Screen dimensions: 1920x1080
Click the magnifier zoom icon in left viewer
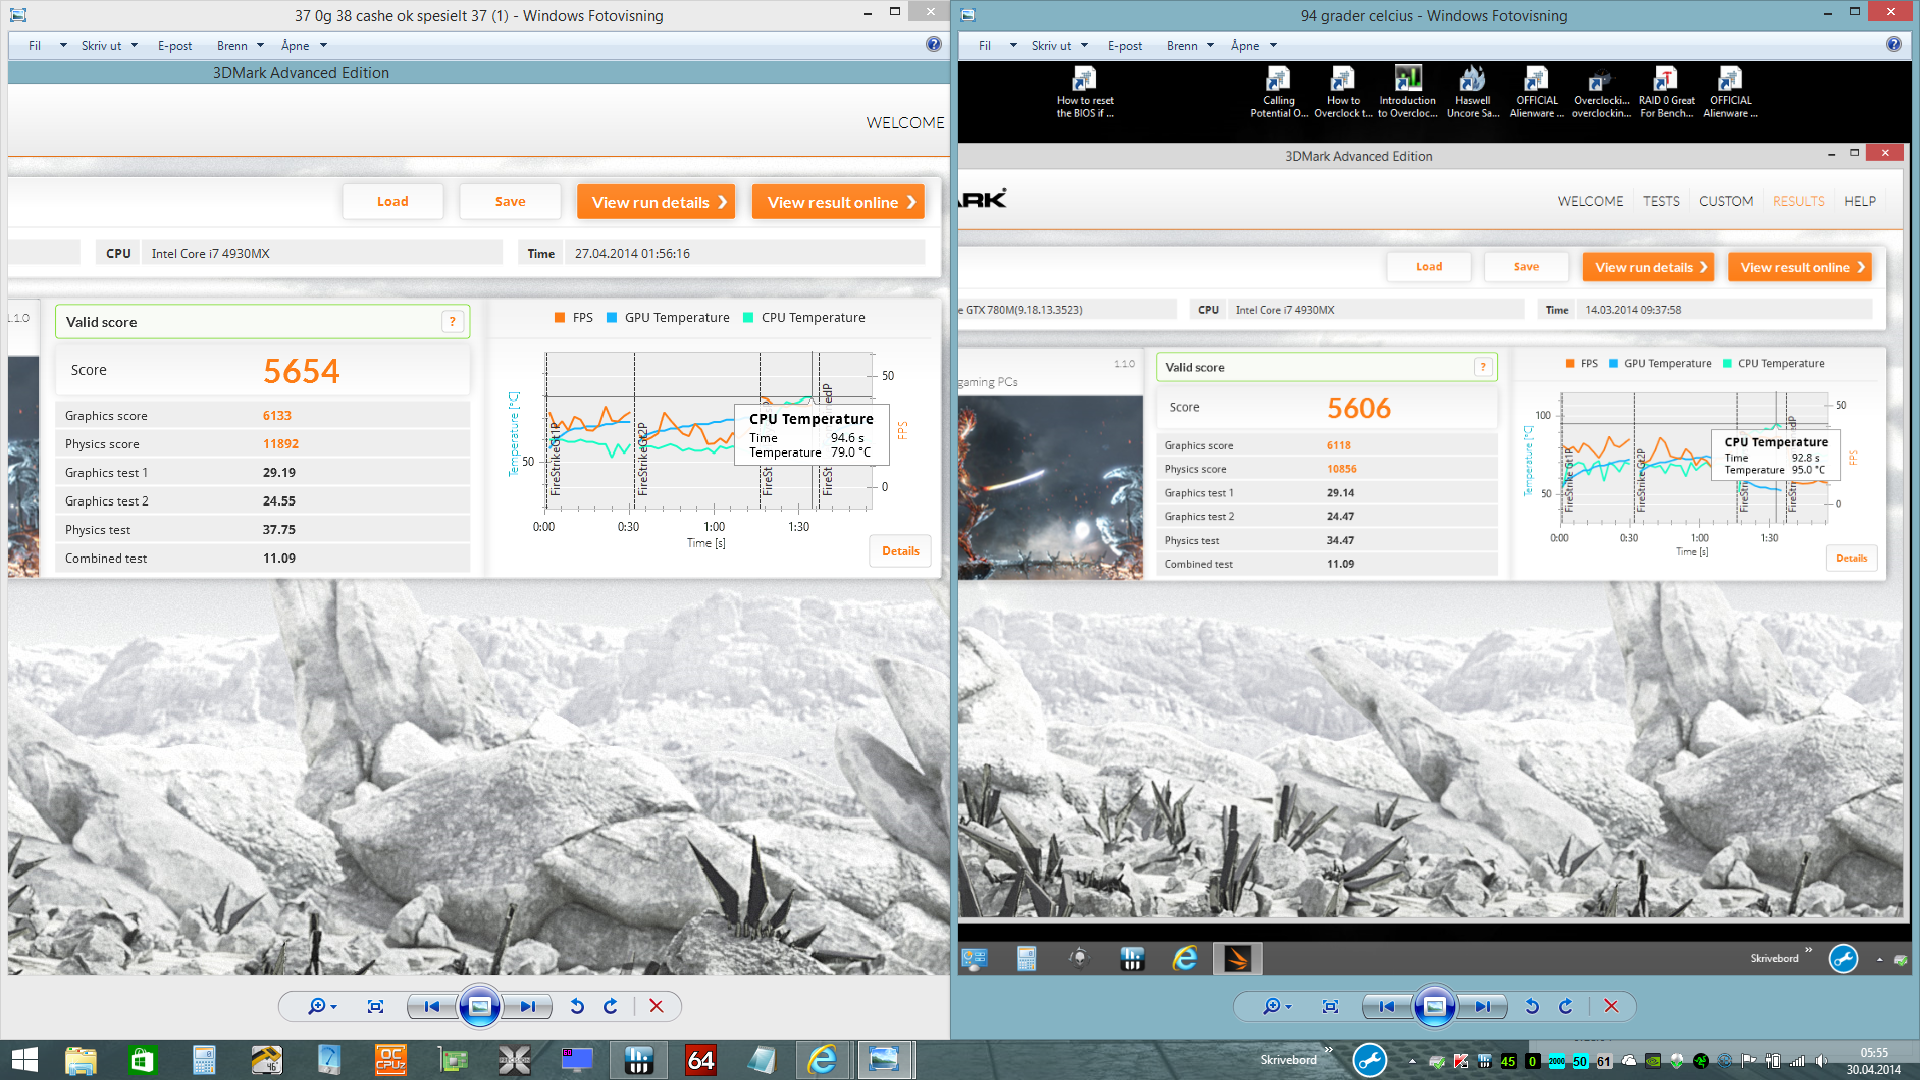316,1006
